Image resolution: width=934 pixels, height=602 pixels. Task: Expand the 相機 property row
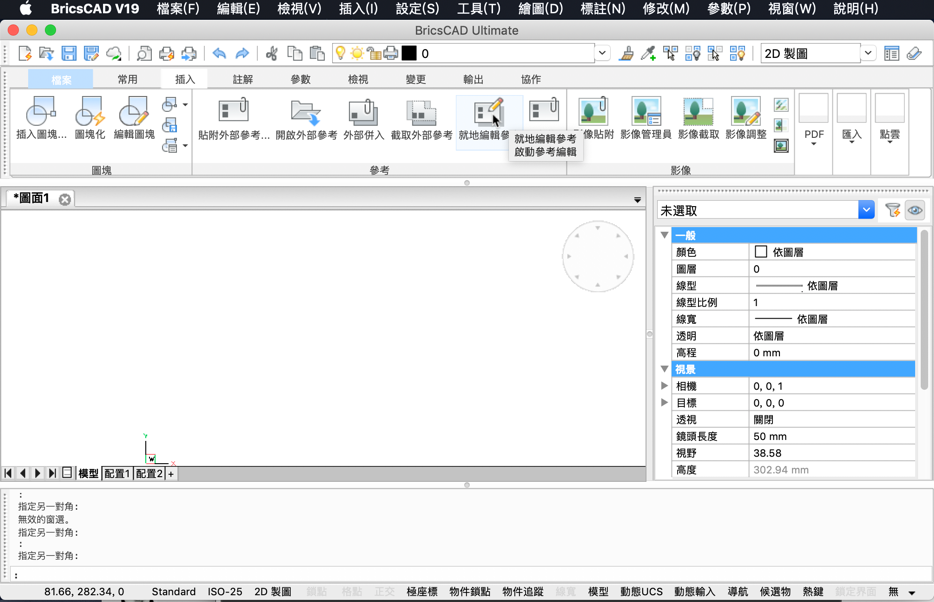point(664,386)
